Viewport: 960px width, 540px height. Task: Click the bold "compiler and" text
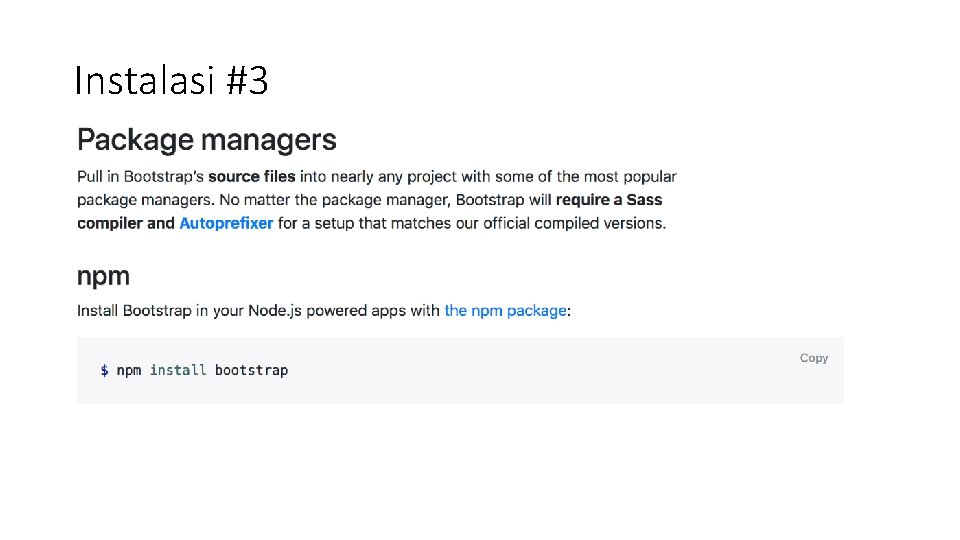click(126, 223)
